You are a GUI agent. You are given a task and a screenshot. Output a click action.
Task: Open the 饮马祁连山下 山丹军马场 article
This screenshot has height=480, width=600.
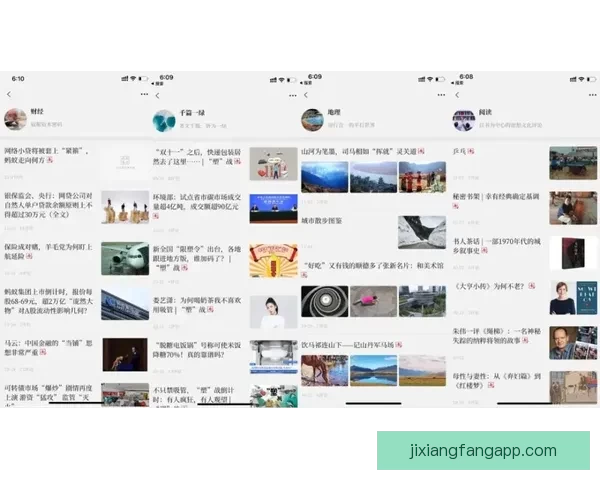click(x=351, y=345)
